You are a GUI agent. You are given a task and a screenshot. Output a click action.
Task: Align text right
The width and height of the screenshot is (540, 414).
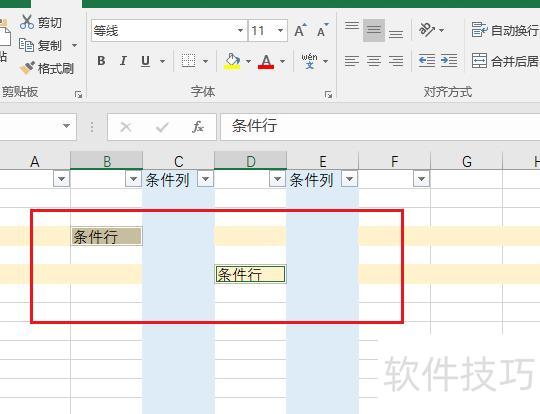pyautogui.click(x=396, y=61)
